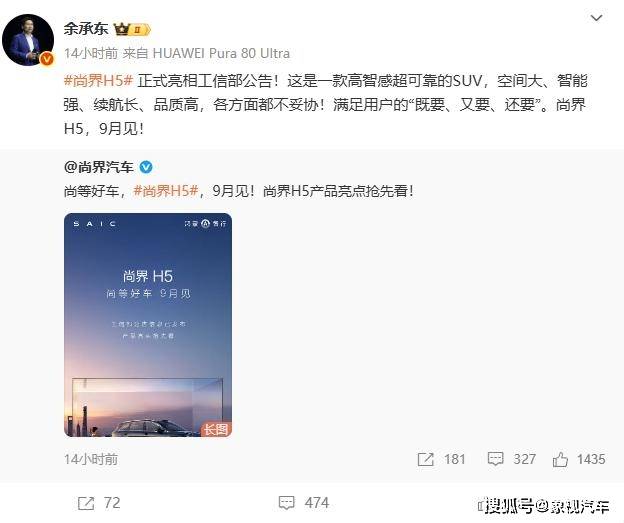Image resolution: width=624 pixels, height=523 pixels.
Task: Click the repost icon showing 72
Action: coord(86,503)
